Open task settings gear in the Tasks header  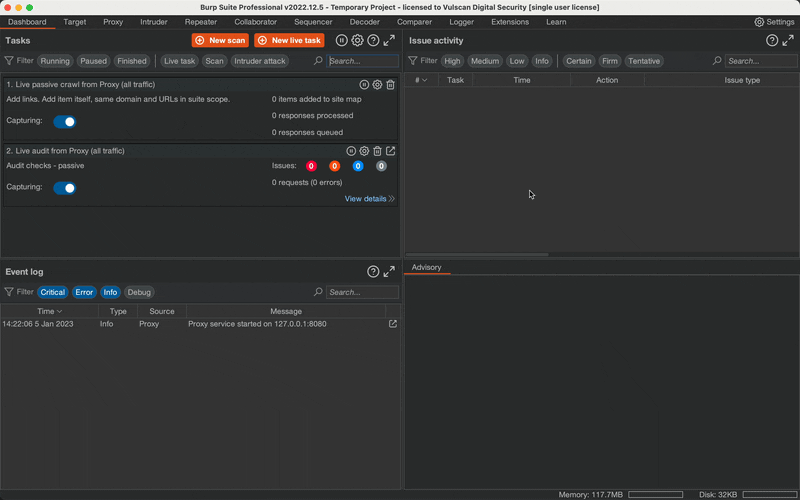coord(357,41)
